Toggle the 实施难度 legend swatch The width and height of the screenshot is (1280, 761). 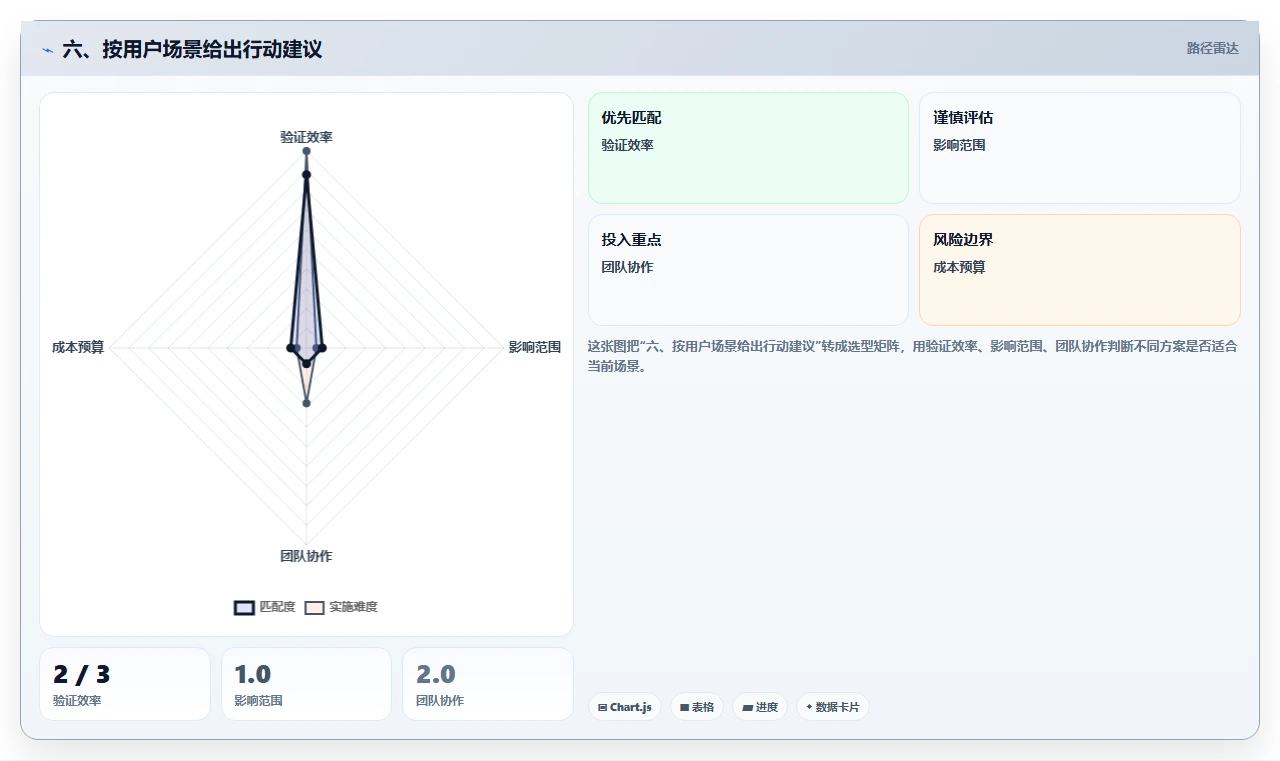(314, 607)
